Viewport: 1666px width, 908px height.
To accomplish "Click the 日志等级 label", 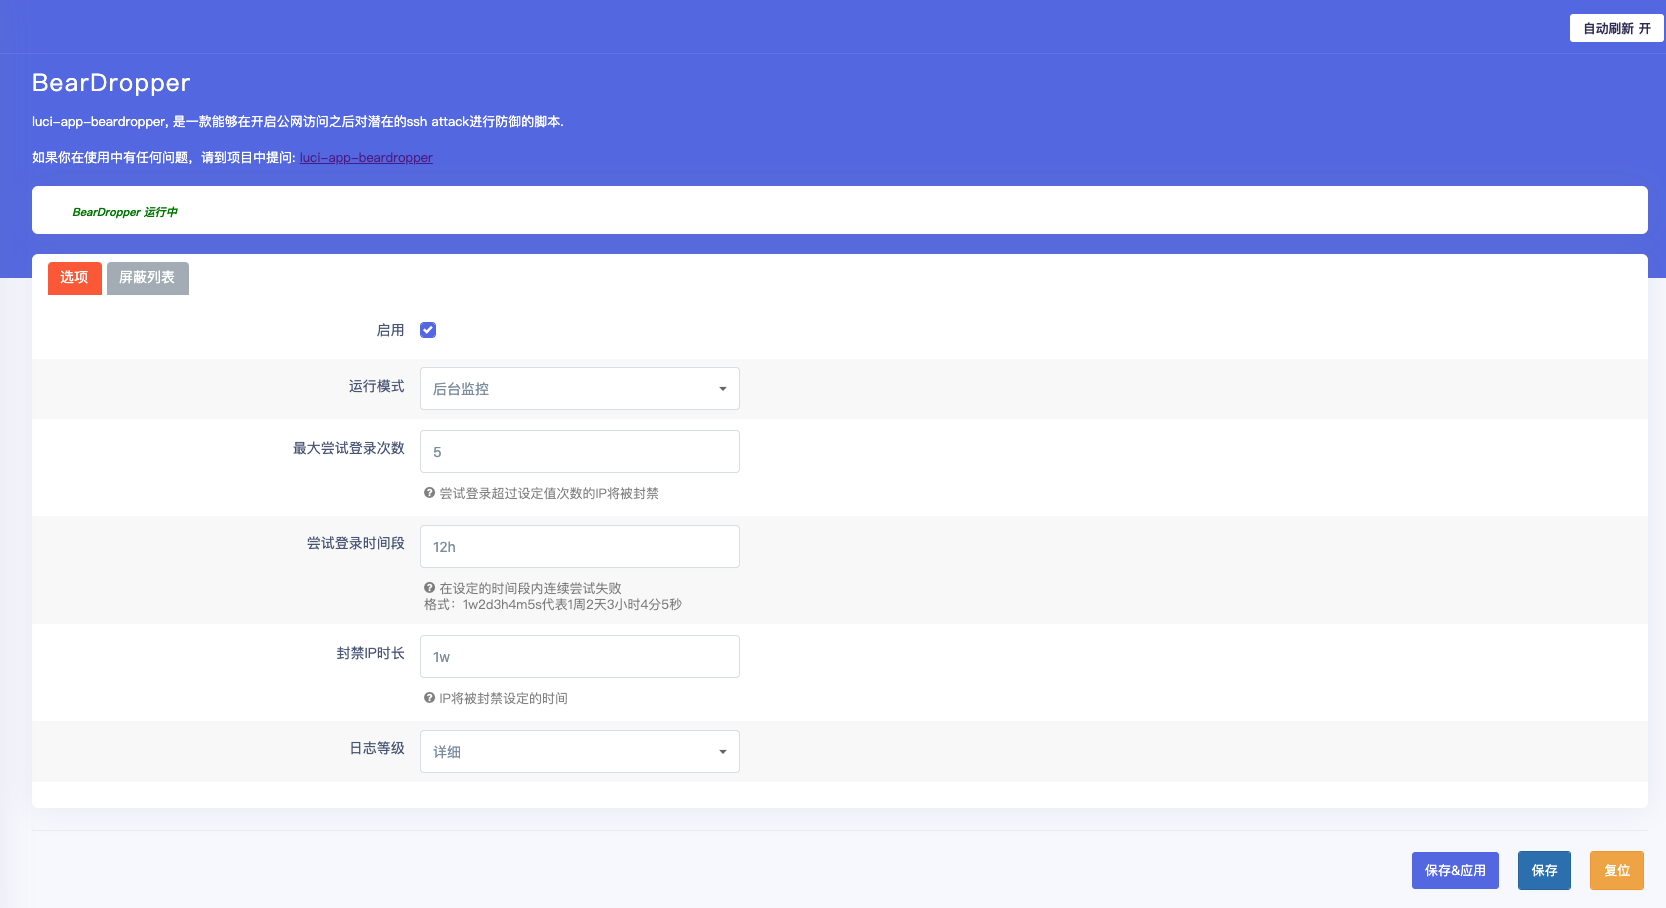I will [x=376, y=748].
